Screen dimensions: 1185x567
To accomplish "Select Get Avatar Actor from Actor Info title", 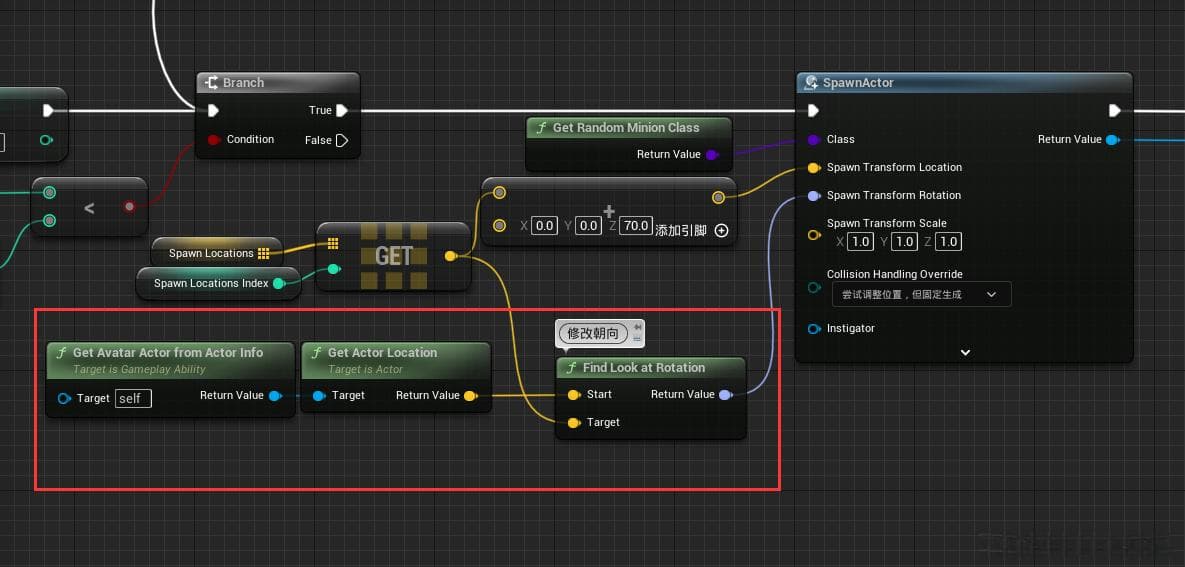I will (x=168, y=352).
